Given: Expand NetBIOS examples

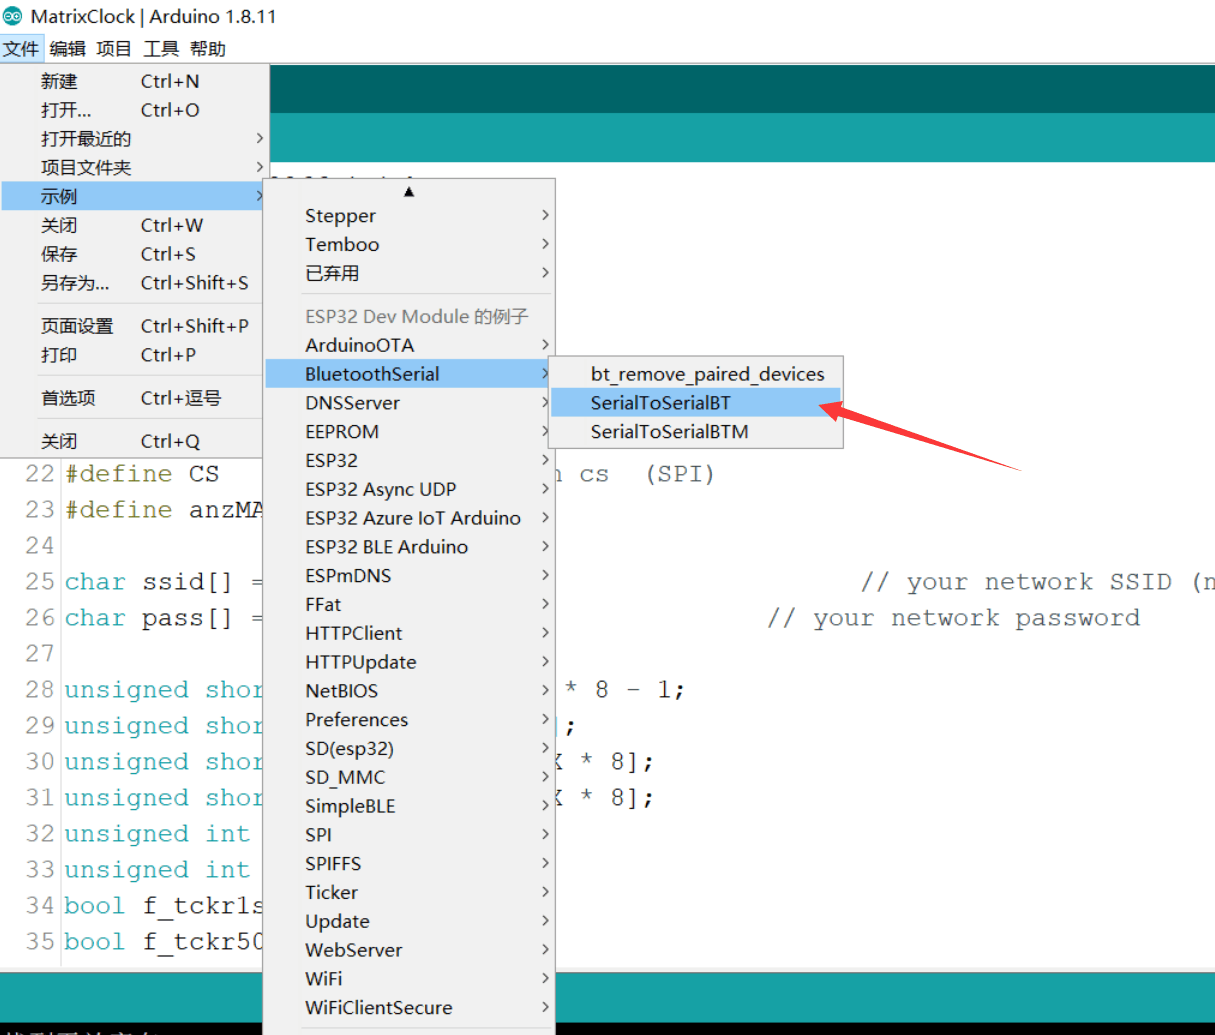Looking at the screenshot, I should click(409, 691).
